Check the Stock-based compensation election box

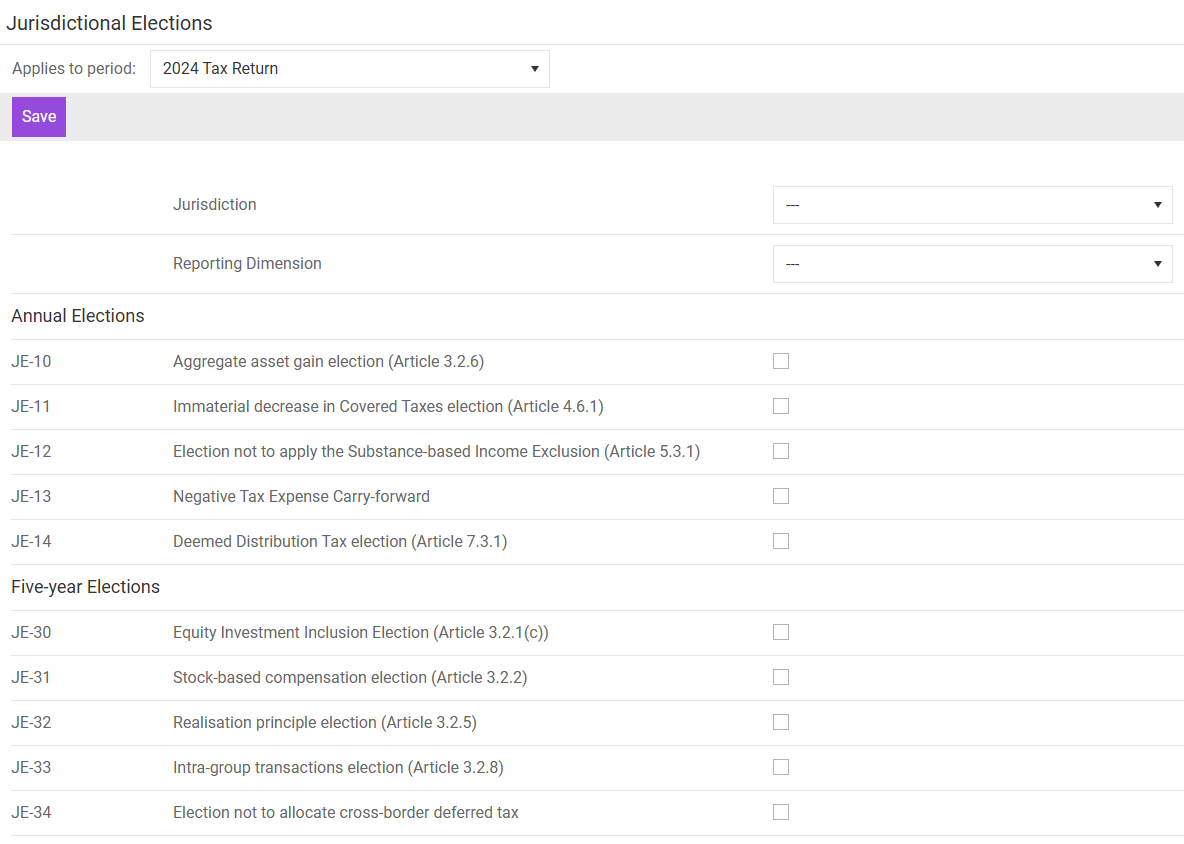781,677
